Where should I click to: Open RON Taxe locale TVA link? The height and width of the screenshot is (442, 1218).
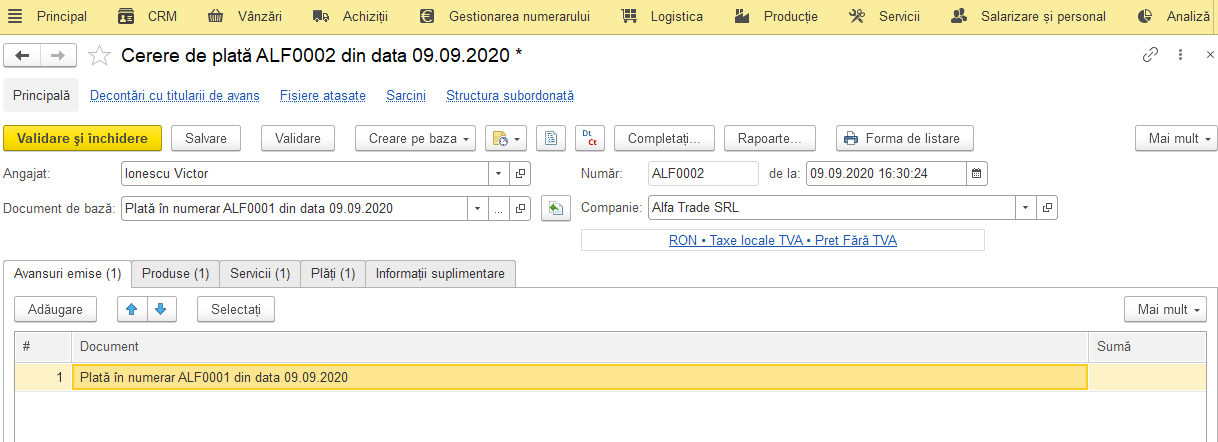click(783, 241)
